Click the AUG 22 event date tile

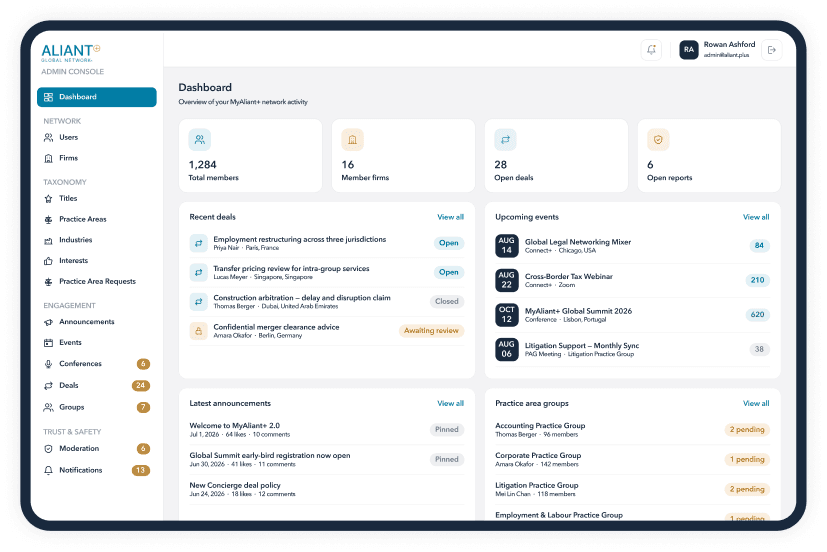point(507,280)
